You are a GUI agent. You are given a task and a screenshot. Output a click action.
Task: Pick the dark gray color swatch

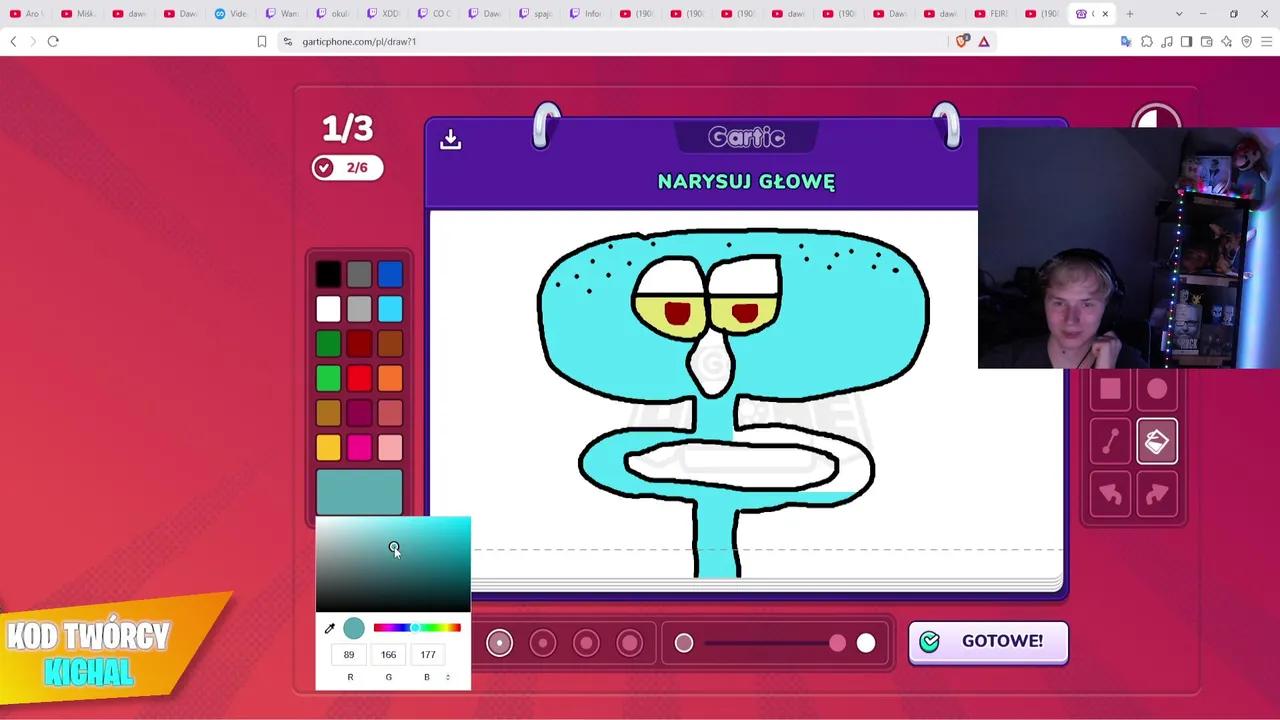tap(359, 275)
